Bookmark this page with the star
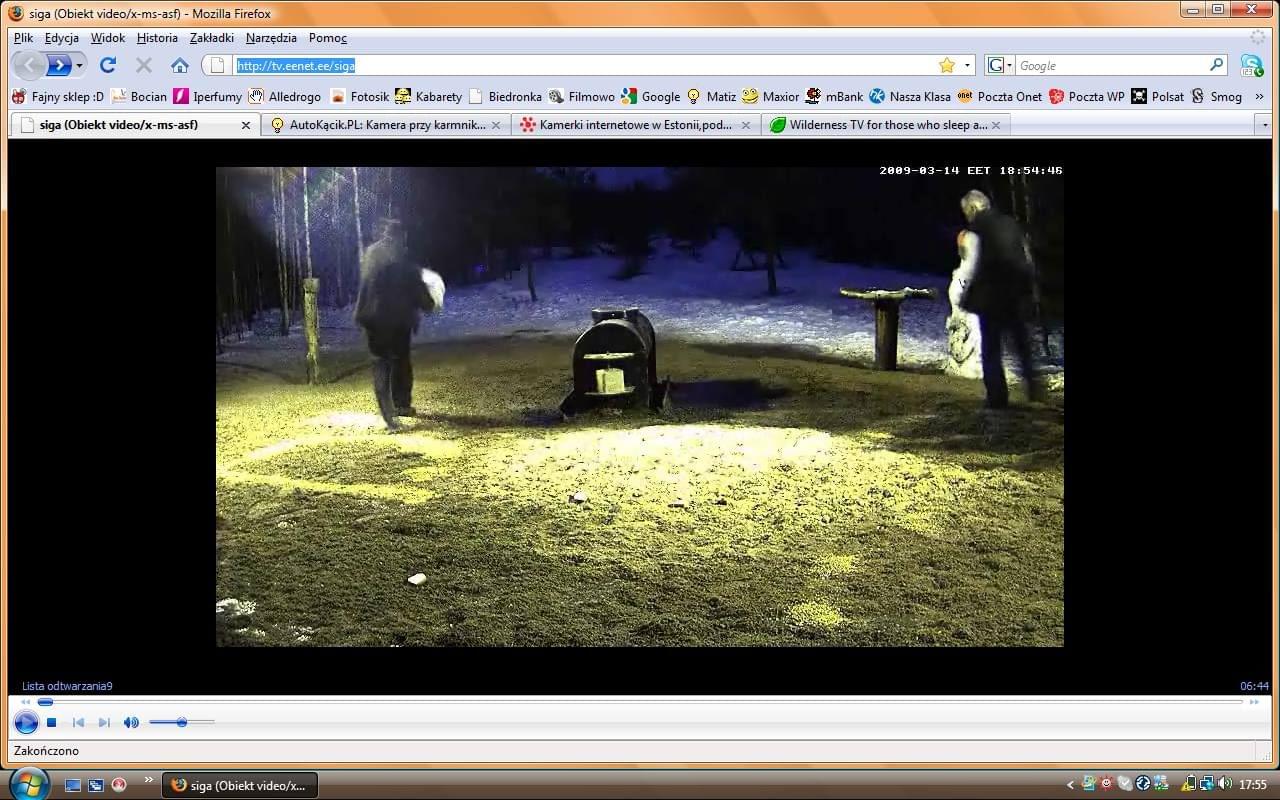This screenshot has width=1280, height=800. click(946, 65)
